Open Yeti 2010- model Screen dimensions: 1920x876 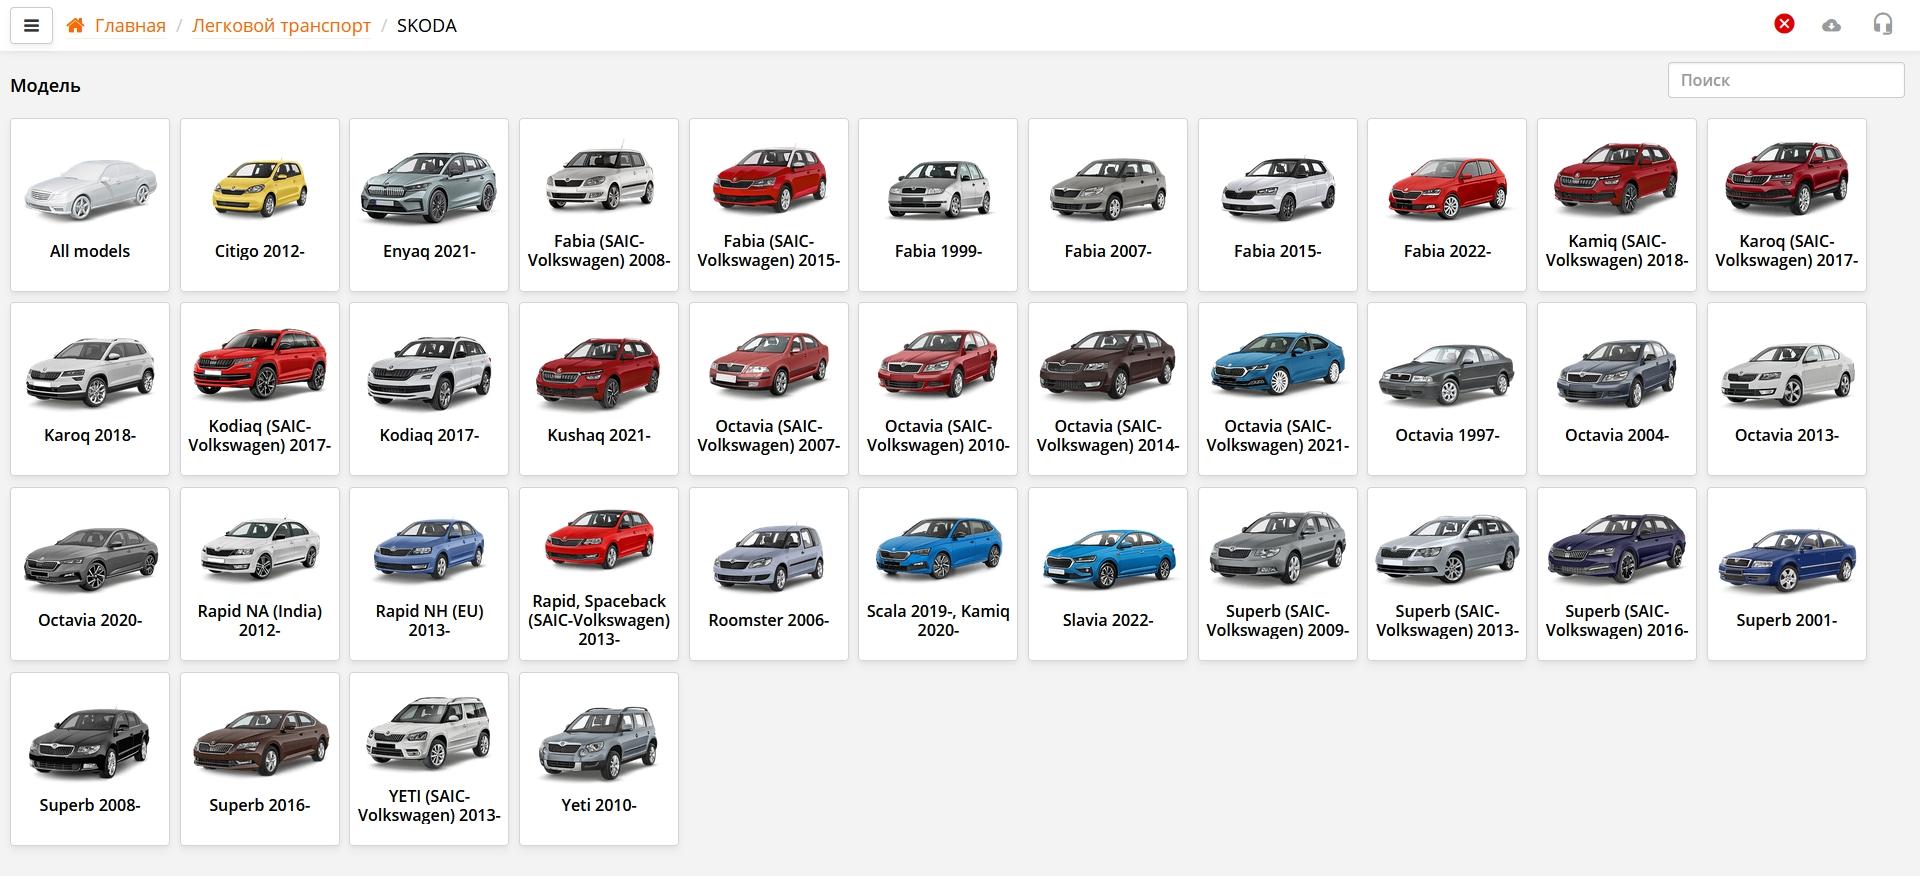599,759
